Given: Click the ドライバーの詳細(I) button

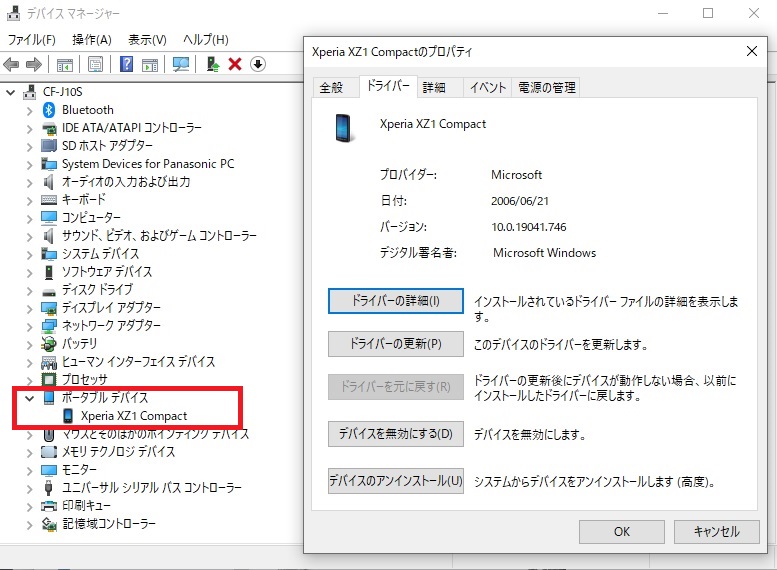Looking at the screenshot, I should tap(395, 301).
